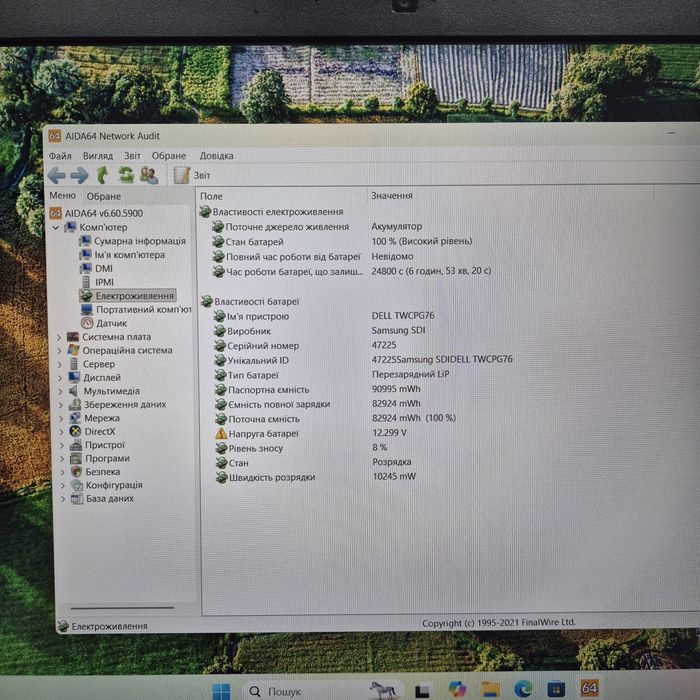The width and height of the screenshot is (700, 700).
Task: Open the Windows Start button
Action: click(221, 691)
